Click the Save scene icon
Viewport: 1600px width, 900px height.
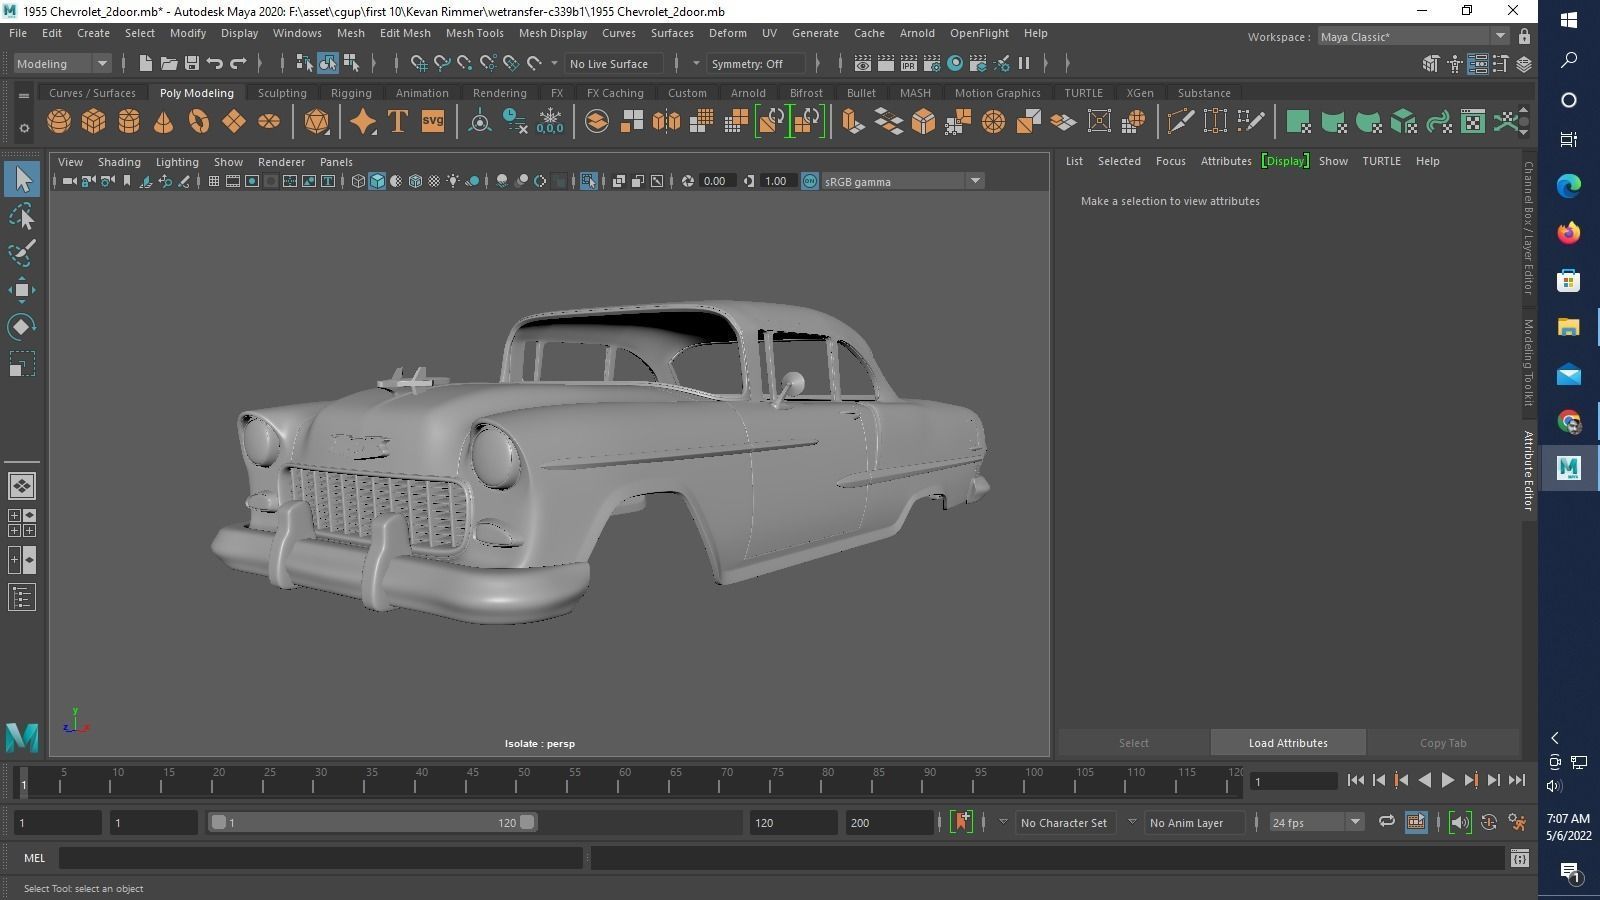tap(192, 64)
